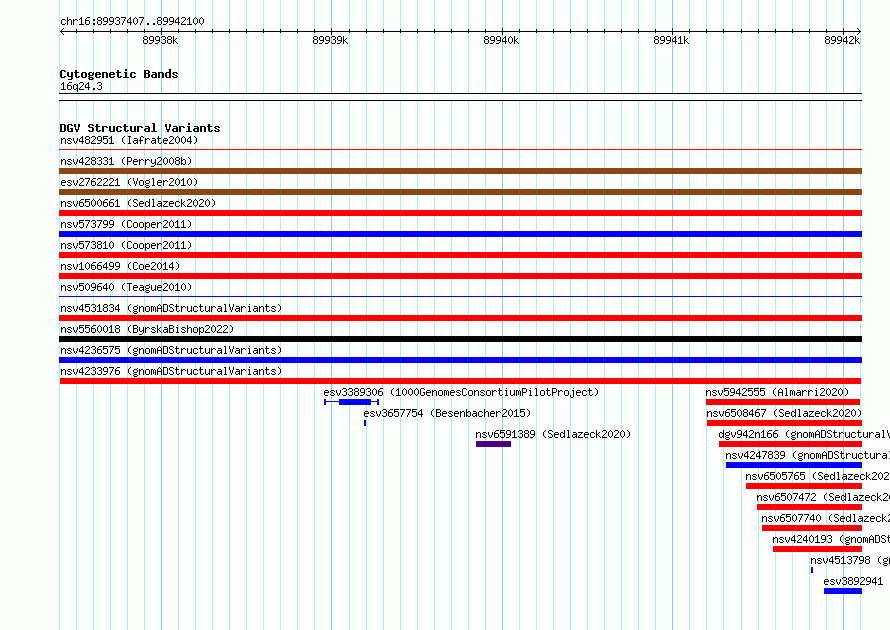Click the nsv6507740 variant label

coord(825,518)
